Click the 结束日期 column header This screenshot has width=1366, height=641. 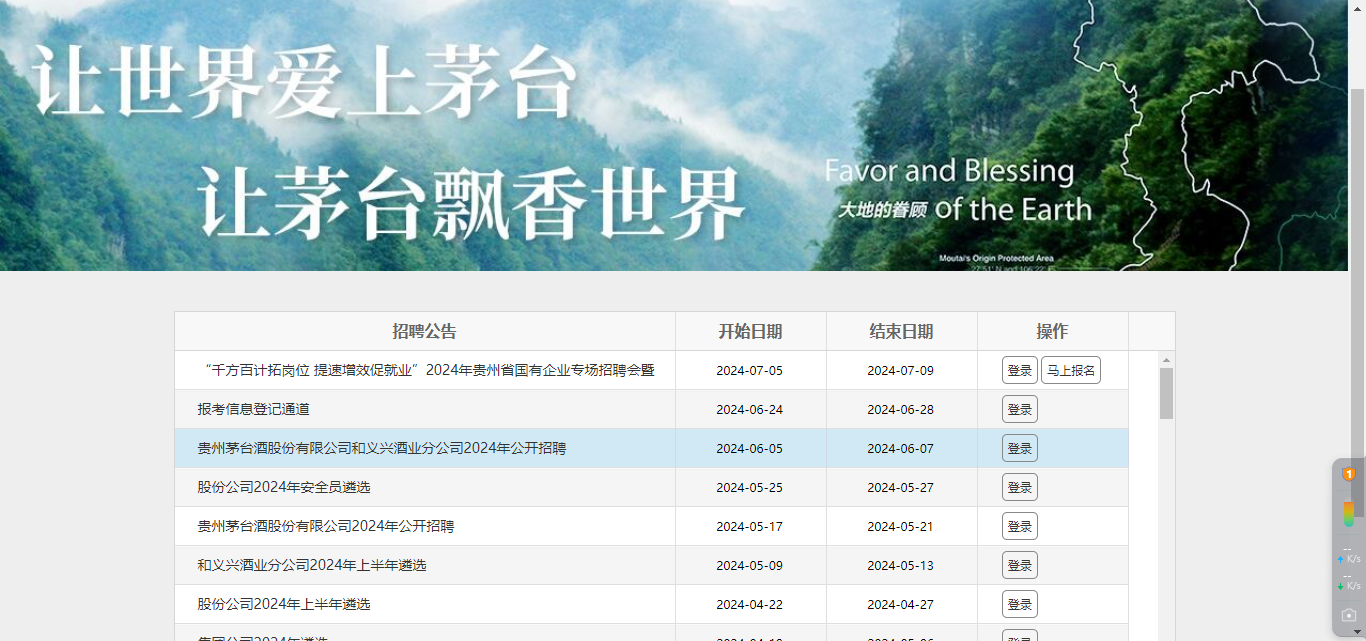902,331
